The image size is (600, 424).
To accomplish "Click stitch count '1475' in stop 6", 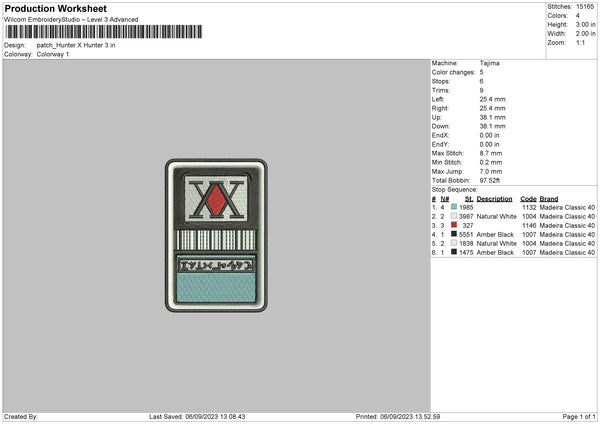I will point(466,253).
